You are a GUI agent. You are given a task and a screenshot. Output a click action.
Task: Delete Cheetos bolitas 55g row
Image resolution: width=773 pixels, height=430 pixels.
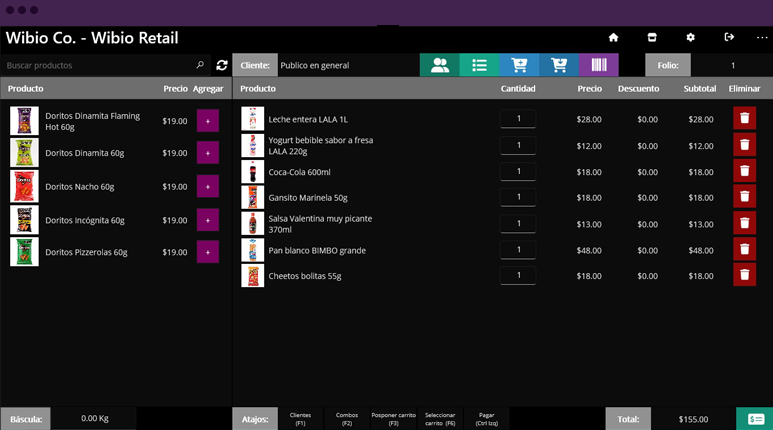pos(744,275)
